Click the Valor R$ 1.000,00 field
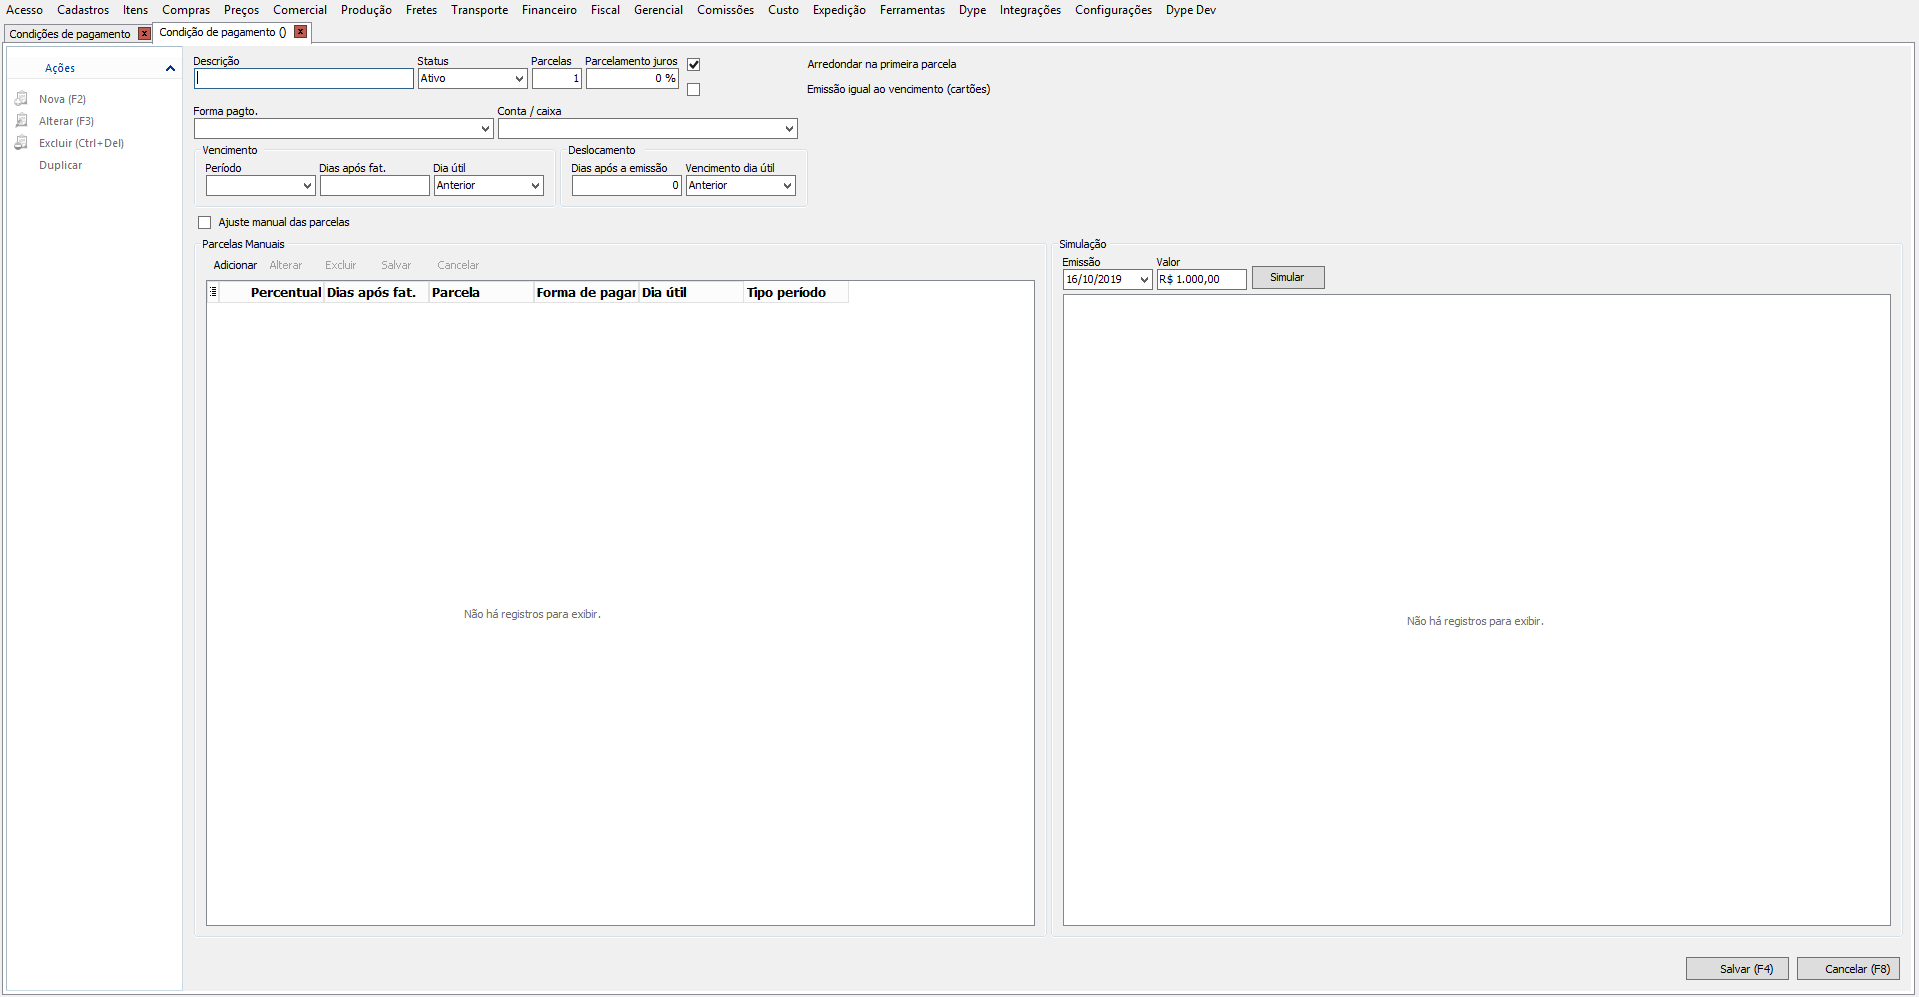 [x=1202, y=280]
